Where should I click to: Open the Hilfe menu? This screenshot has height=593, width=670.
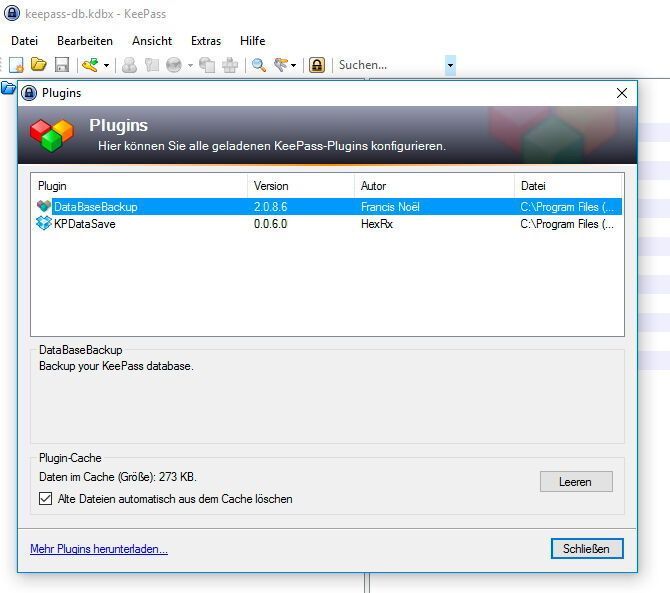coord(253,41)
